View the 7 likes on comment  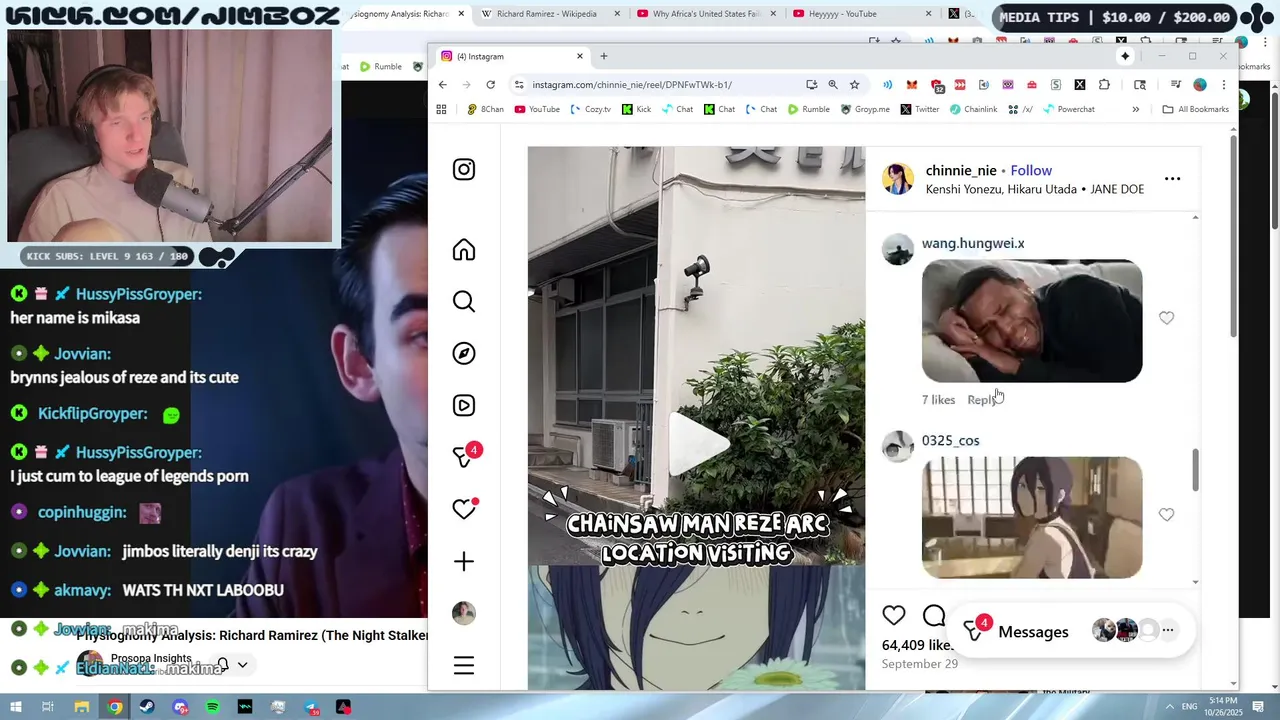(x=938, y=400)
